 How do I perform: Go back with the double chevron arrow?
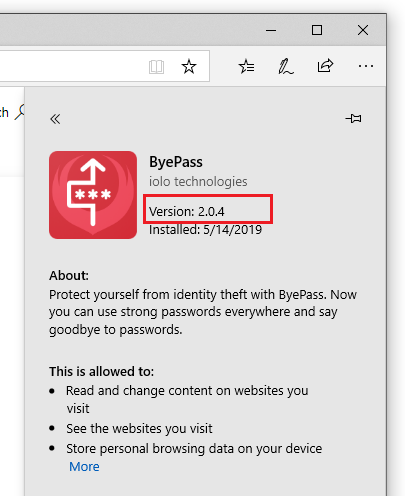click(55, 119)
